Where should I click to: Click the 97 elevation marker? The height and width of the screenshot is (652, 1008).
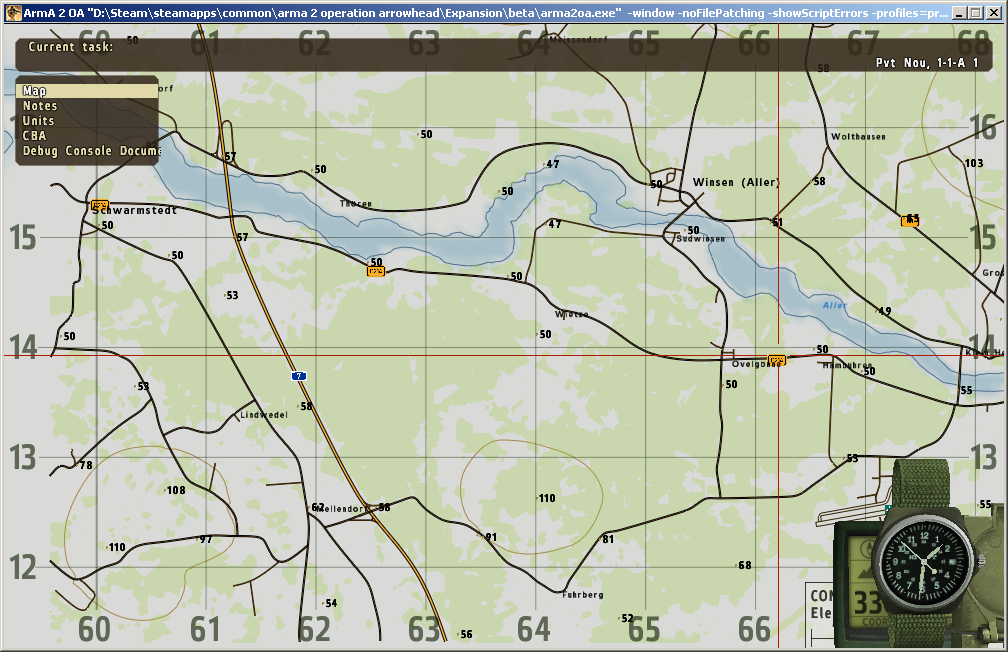coord(206,539)
